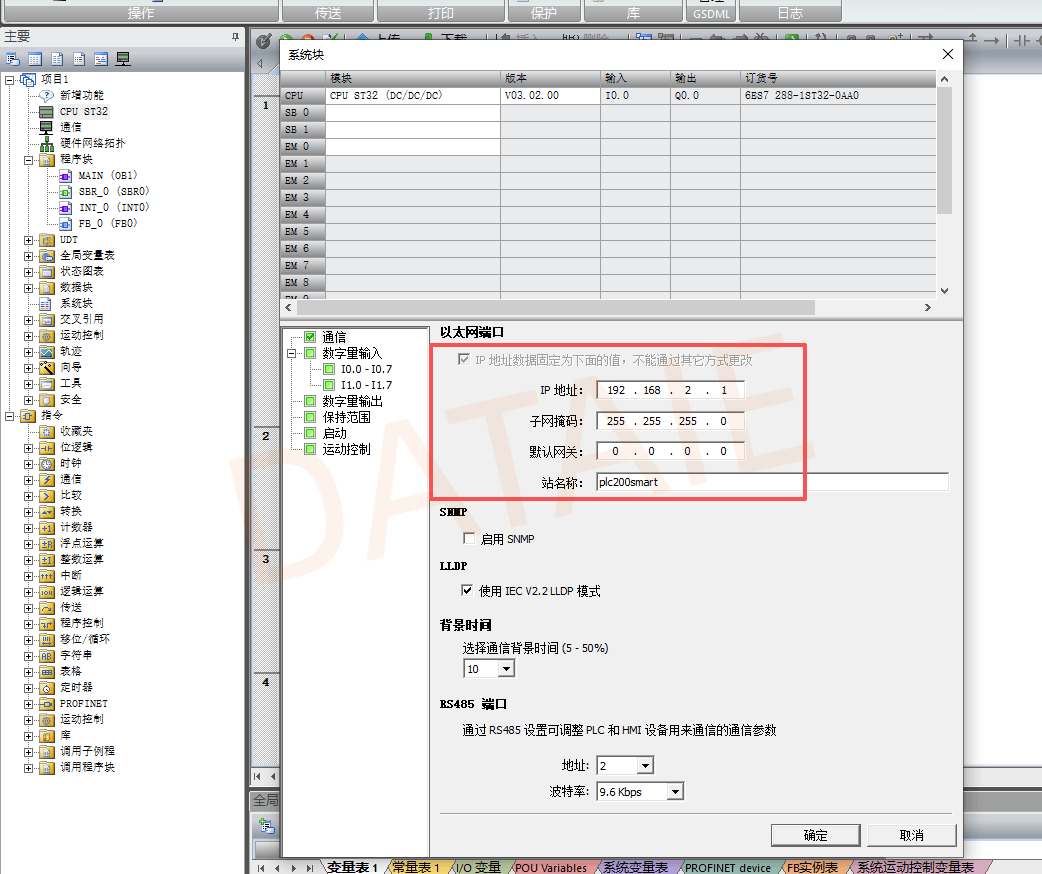
Task: Close the 系统块 dialog
Action: click(x=948, y=55)
